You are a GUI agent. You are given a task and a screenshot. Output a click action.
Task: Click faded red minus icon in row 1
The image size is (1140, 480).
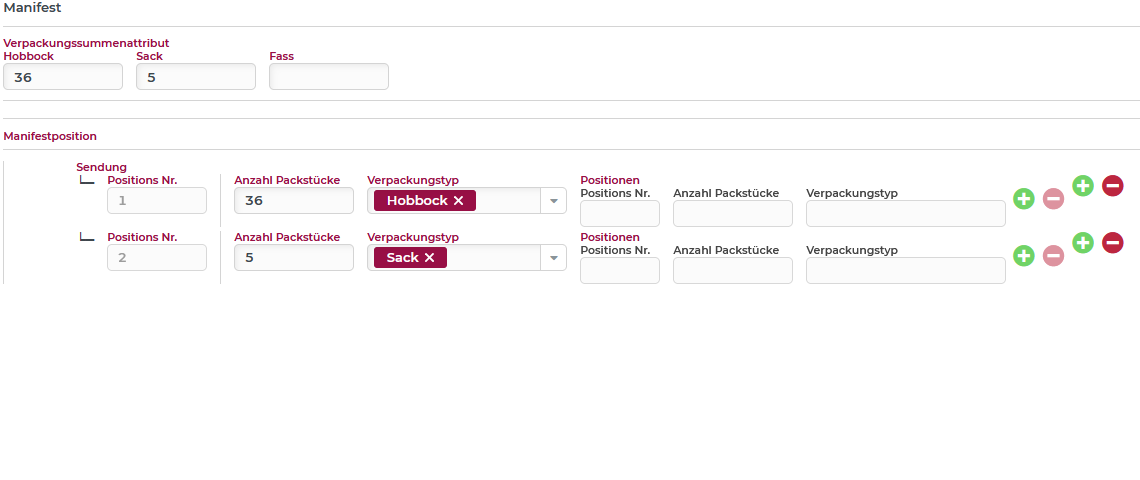1053,199
